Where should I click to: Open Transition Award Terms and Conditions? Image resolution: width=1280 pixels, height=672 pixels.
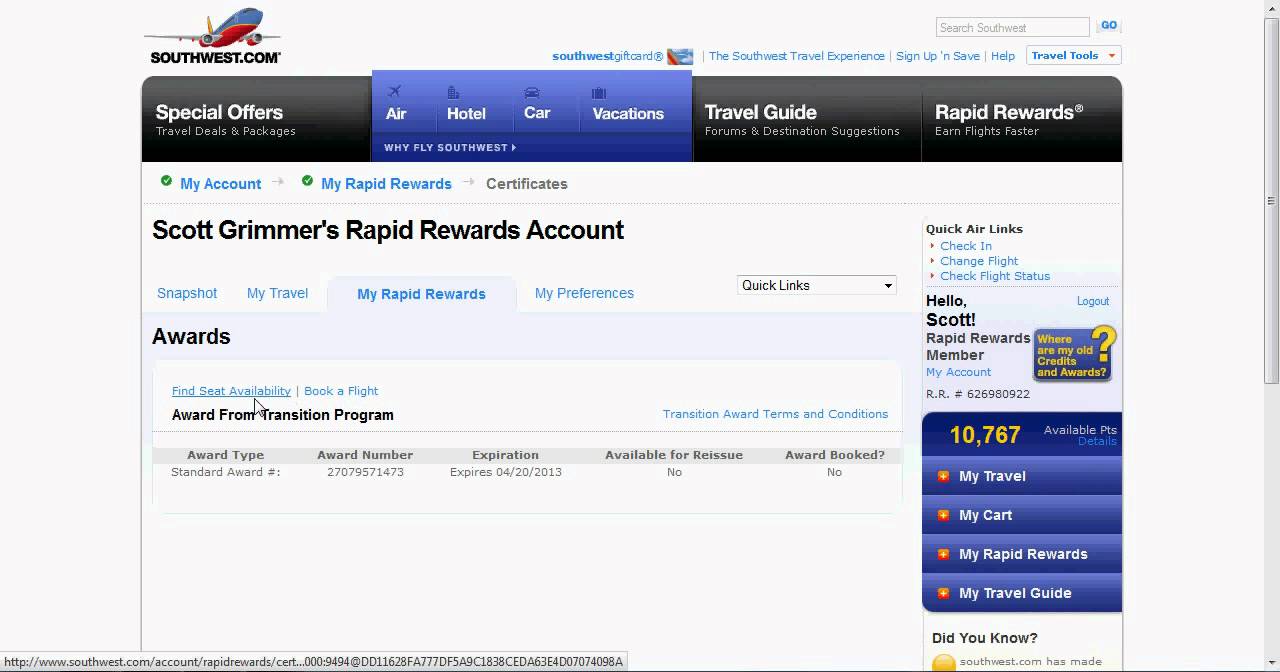click(775, 414)
